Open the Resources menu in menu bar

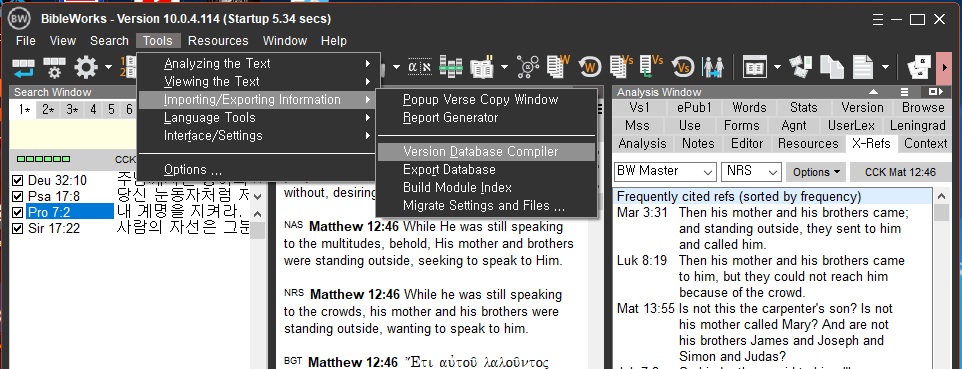pyautogui.click(x=218, y=41)
